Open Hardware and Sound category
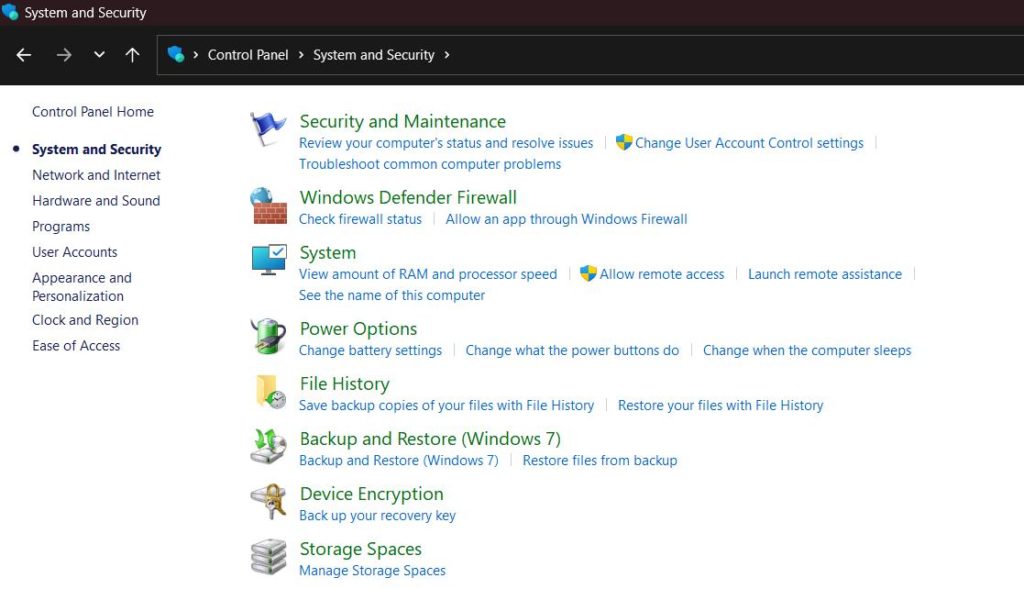Image resolution: width=1024 pixels, height=589 pixels. 96,201
